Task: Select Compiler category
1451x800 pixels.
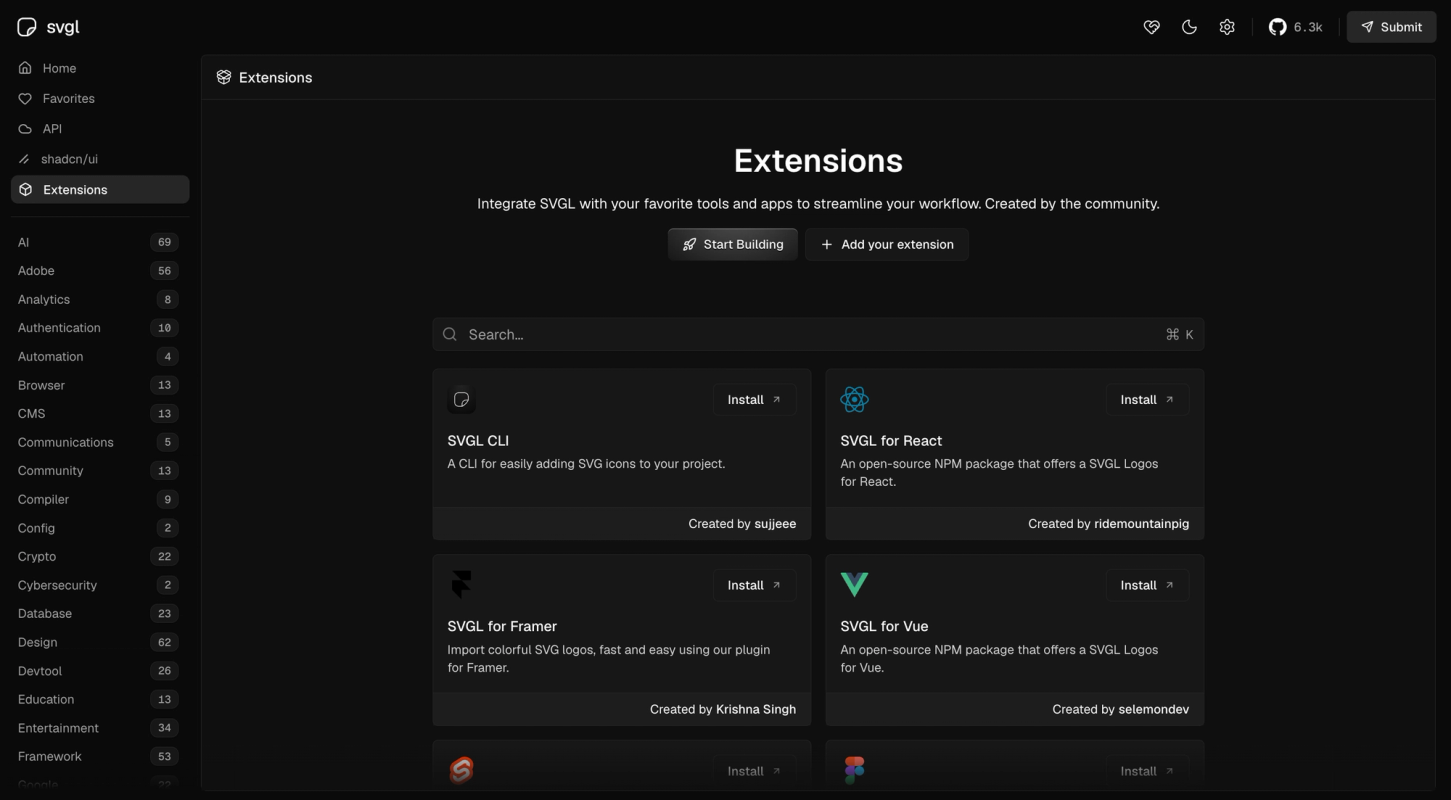Action: [x=98, y=499]
